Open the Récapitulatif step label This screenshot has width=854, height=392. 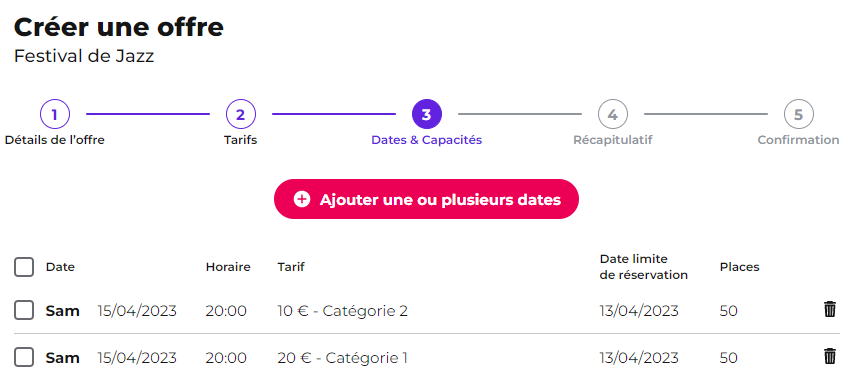613,140
